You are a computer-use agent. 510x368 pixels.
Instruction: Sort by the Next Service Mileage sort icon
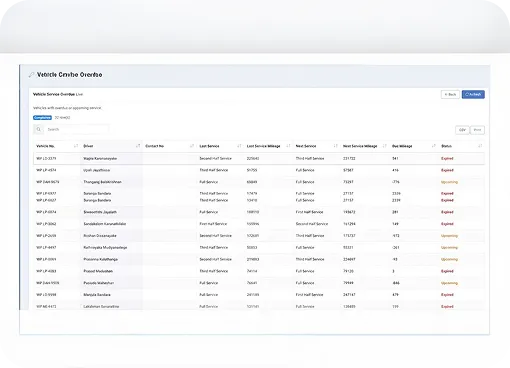385,146
